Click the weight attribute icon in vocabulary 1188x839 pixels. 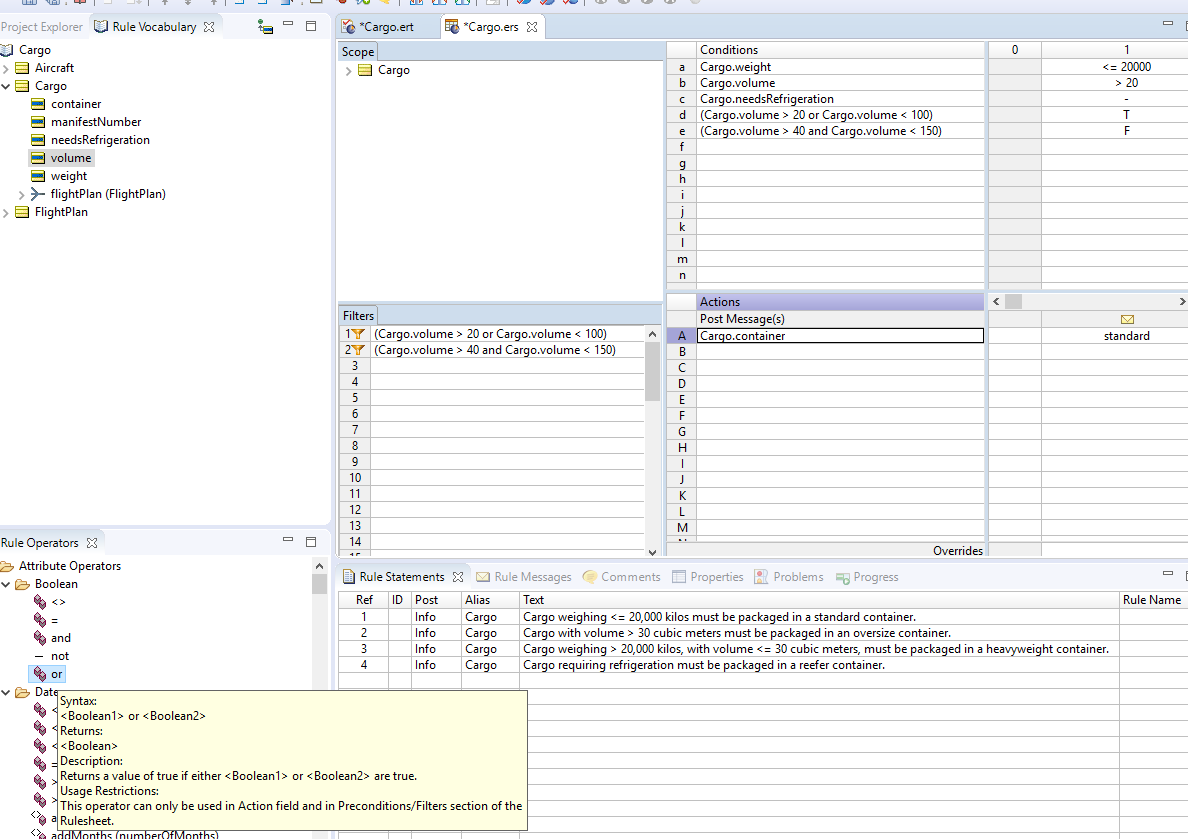[38, 176]
